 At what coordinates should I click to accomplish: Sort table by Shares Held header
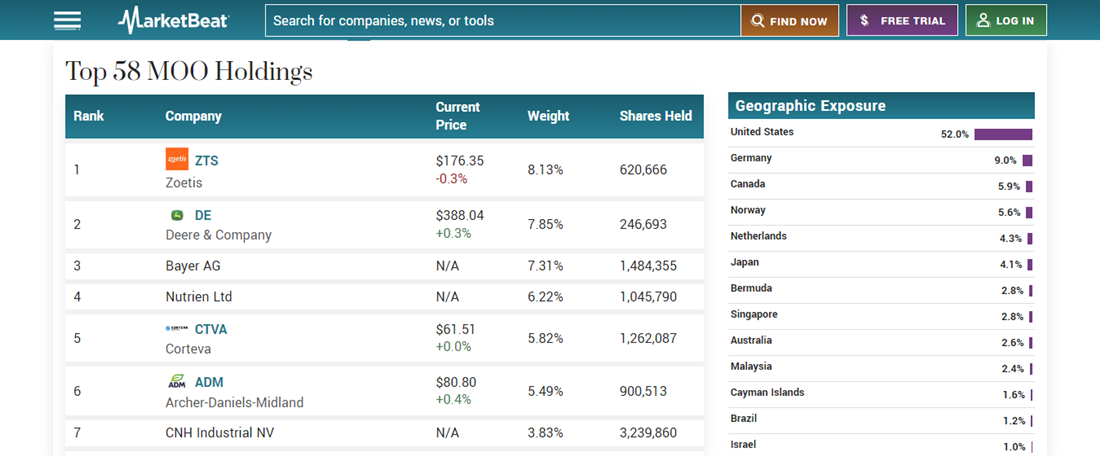click(x=655, y=116)
